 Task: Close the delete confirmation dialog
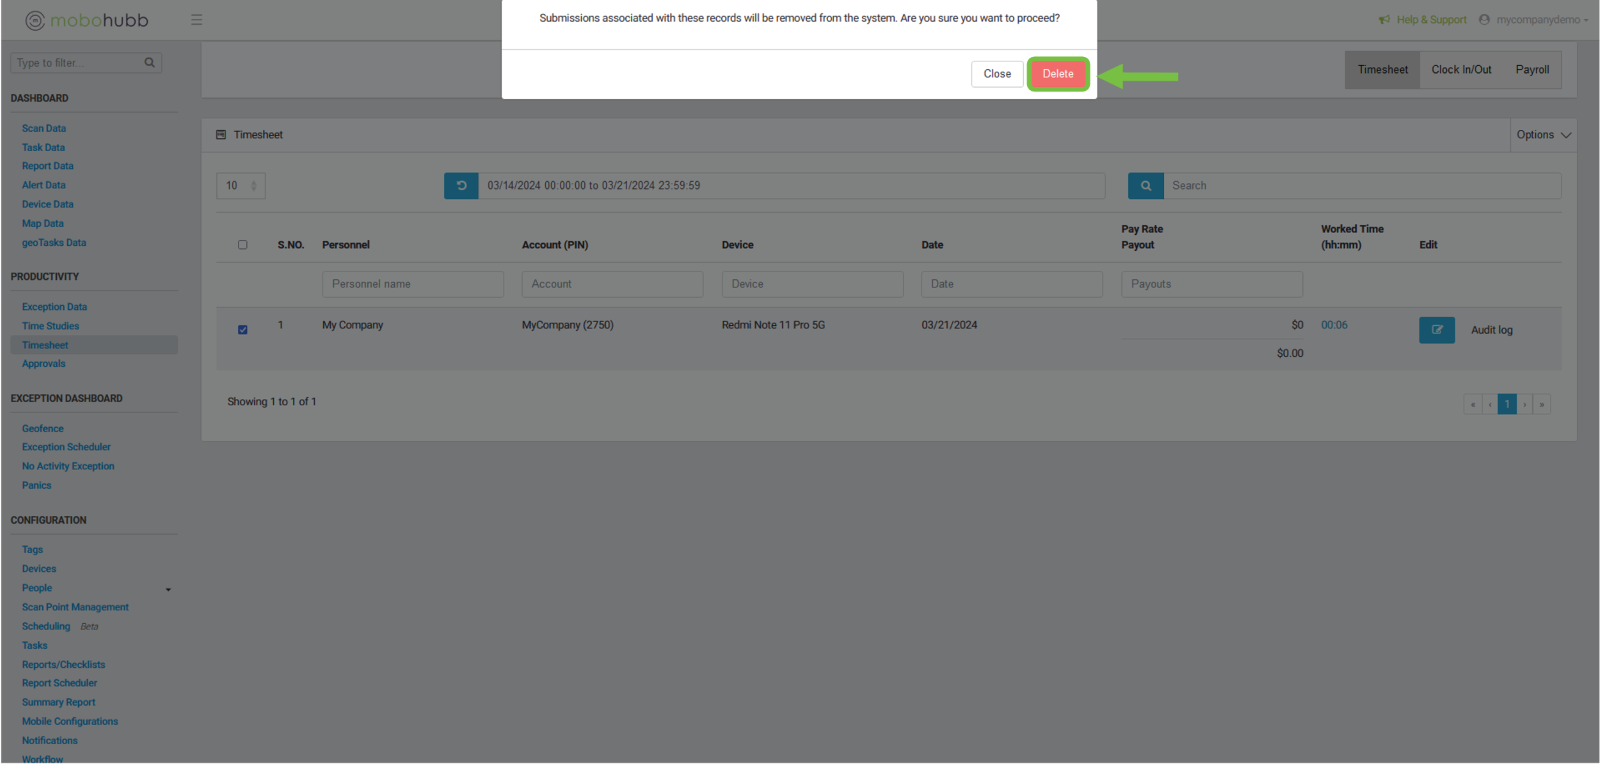(x=996, y=74)
